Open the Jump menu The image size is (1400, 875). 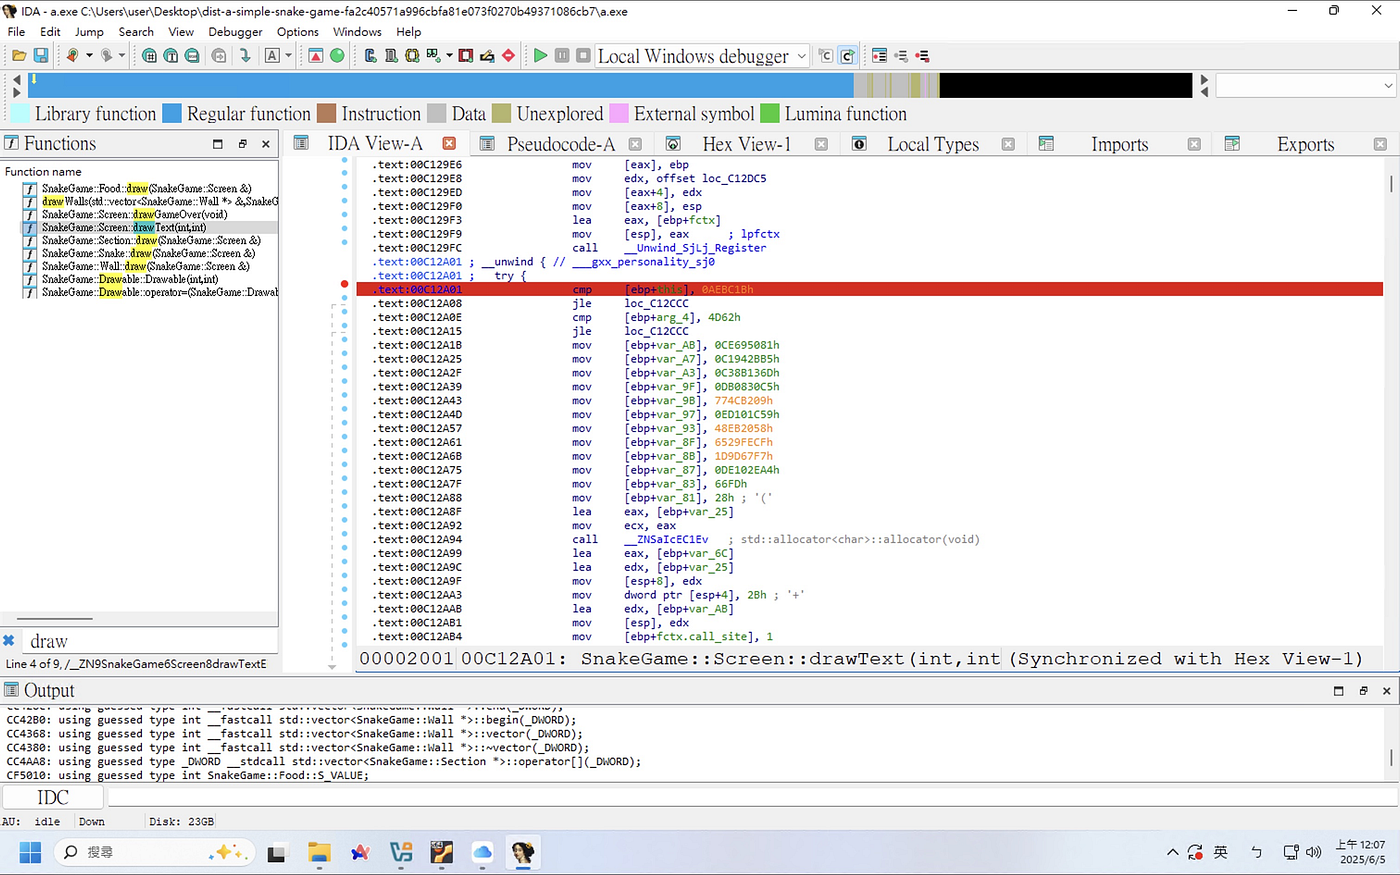(x=89, y=32)
